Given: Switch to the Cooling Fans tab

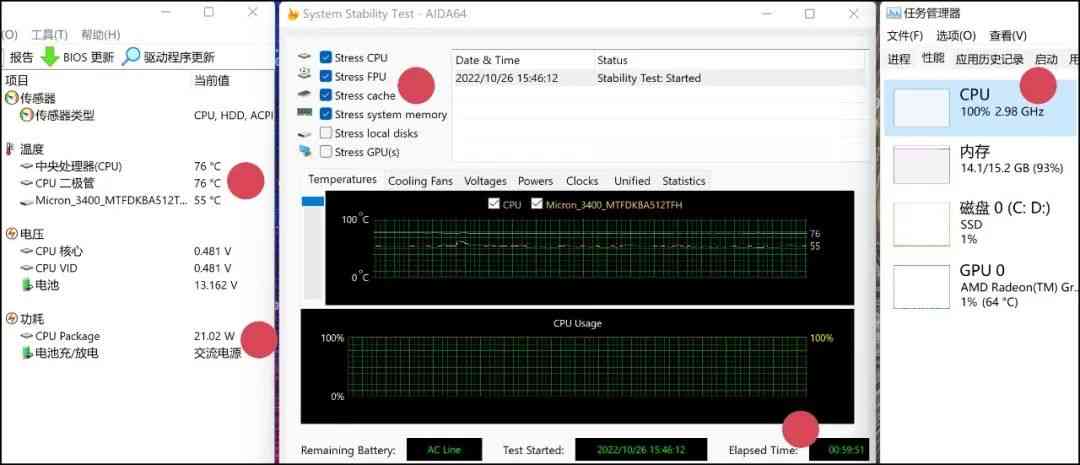Looking at the screenshot, I should tap(420, 181).
